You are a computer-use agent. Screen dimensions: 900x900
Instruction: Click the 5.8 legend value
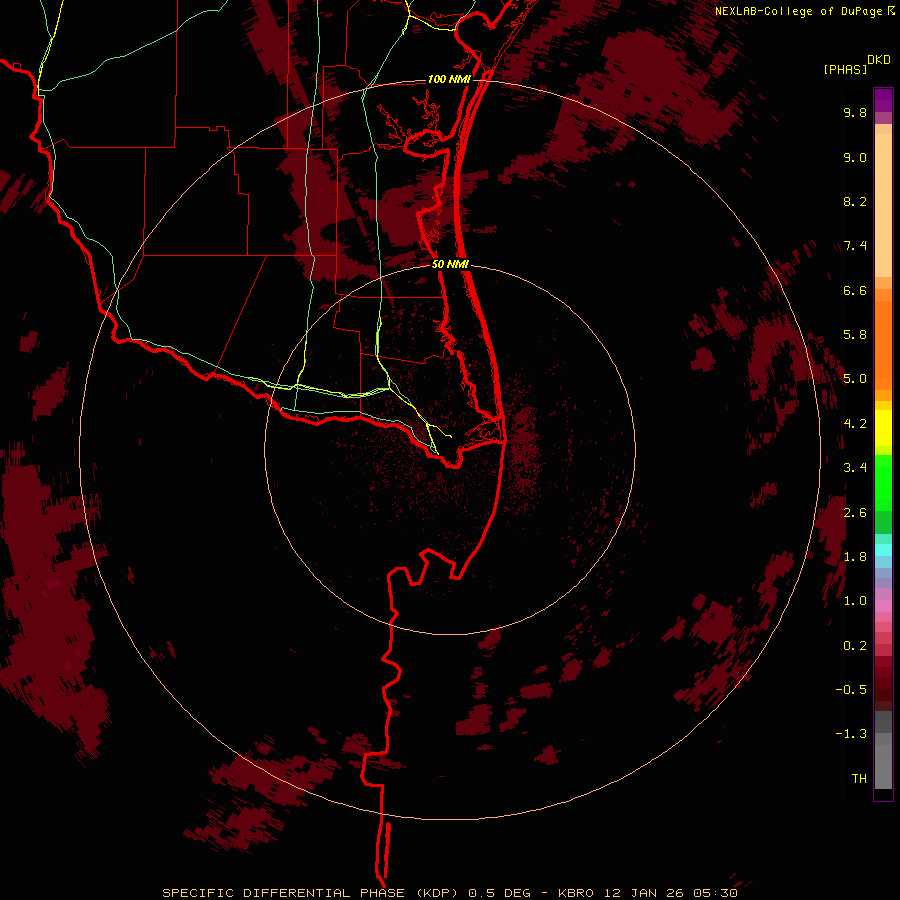(x=855, y=335)
